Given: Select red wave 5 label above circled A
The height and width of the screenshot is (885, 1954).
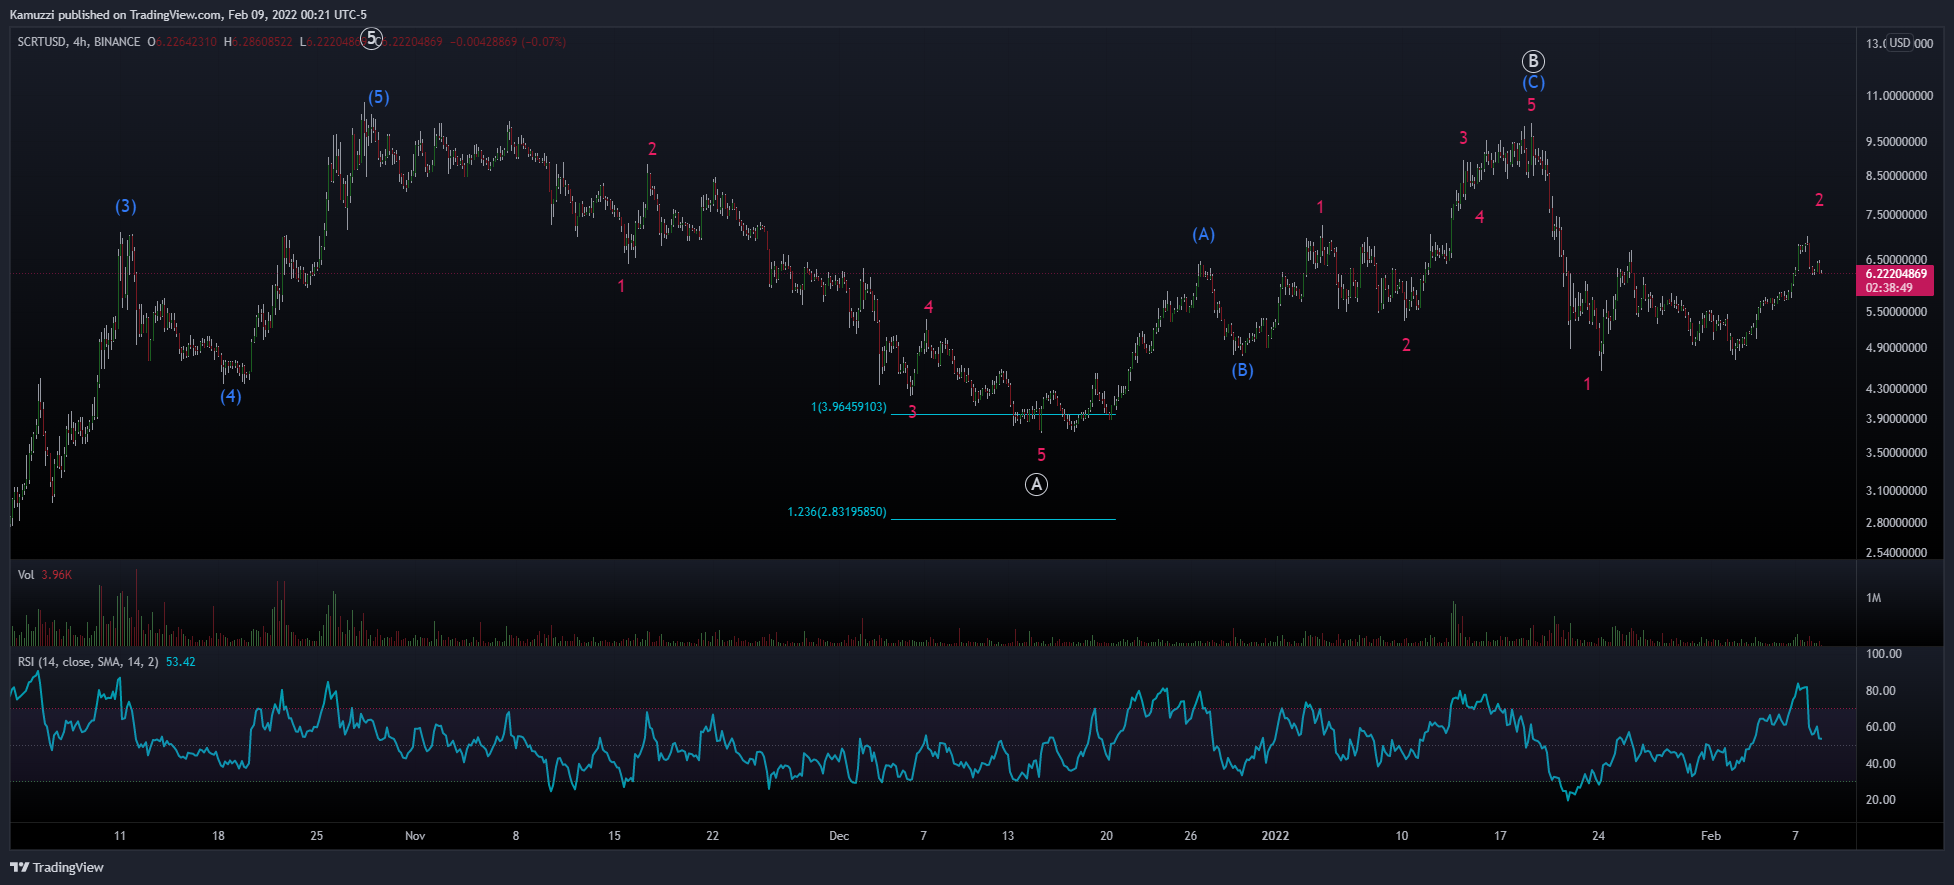Looking at the screenshot, I should [1041, 455].
